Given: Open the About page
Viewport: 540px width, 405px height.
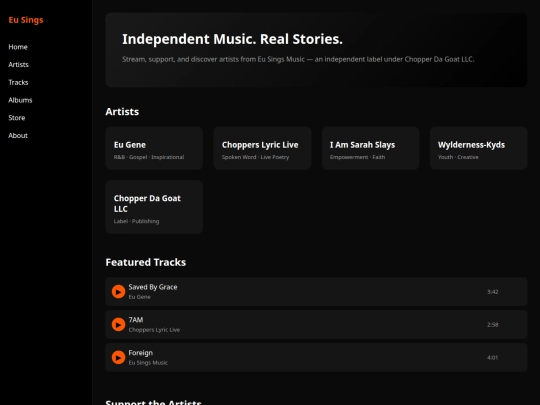Looking at the screenshot, I should tap(18, 135).
